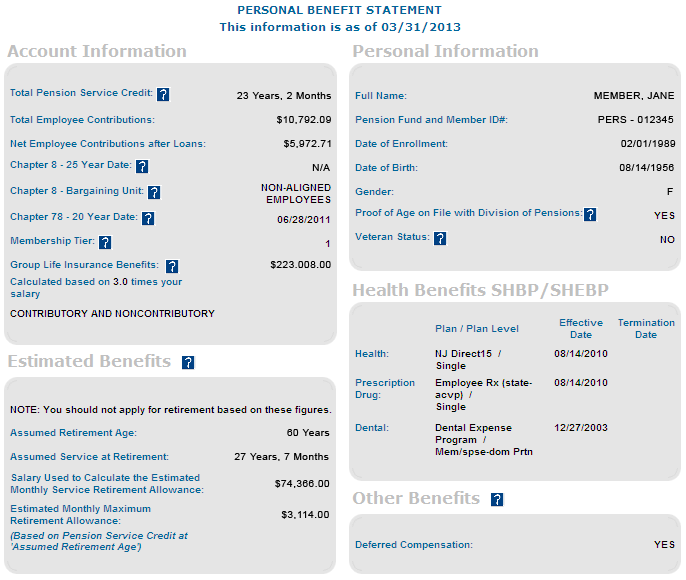
Task: Select the 60 Years assumed retirement age
Action: (308, 433)
